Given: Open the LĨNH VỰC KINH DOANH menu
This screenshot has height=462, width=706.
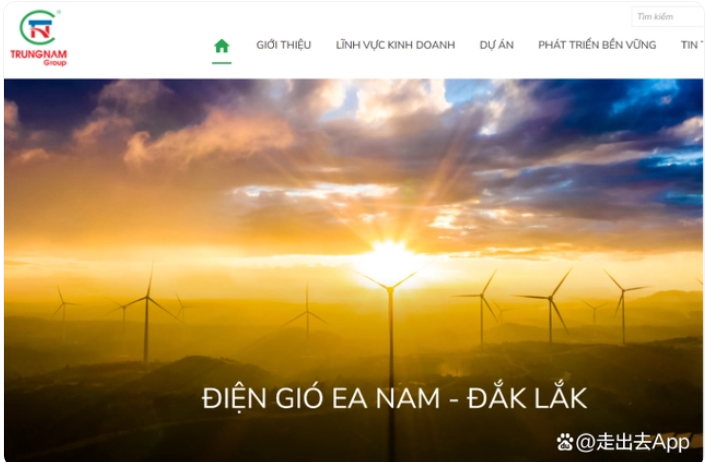Looking at the screenshot, I should click(395, 45).
